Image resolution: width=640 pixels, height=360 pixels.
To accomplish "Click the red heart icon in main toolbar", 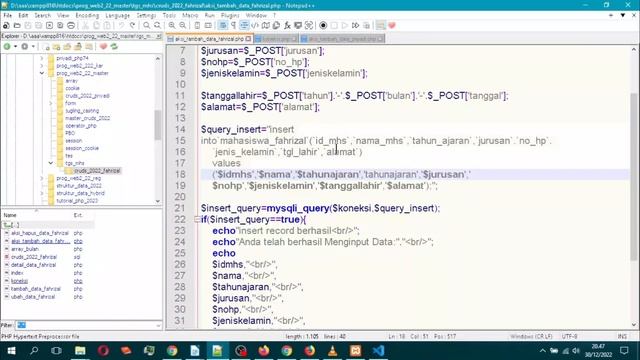I will coord(392,25).
